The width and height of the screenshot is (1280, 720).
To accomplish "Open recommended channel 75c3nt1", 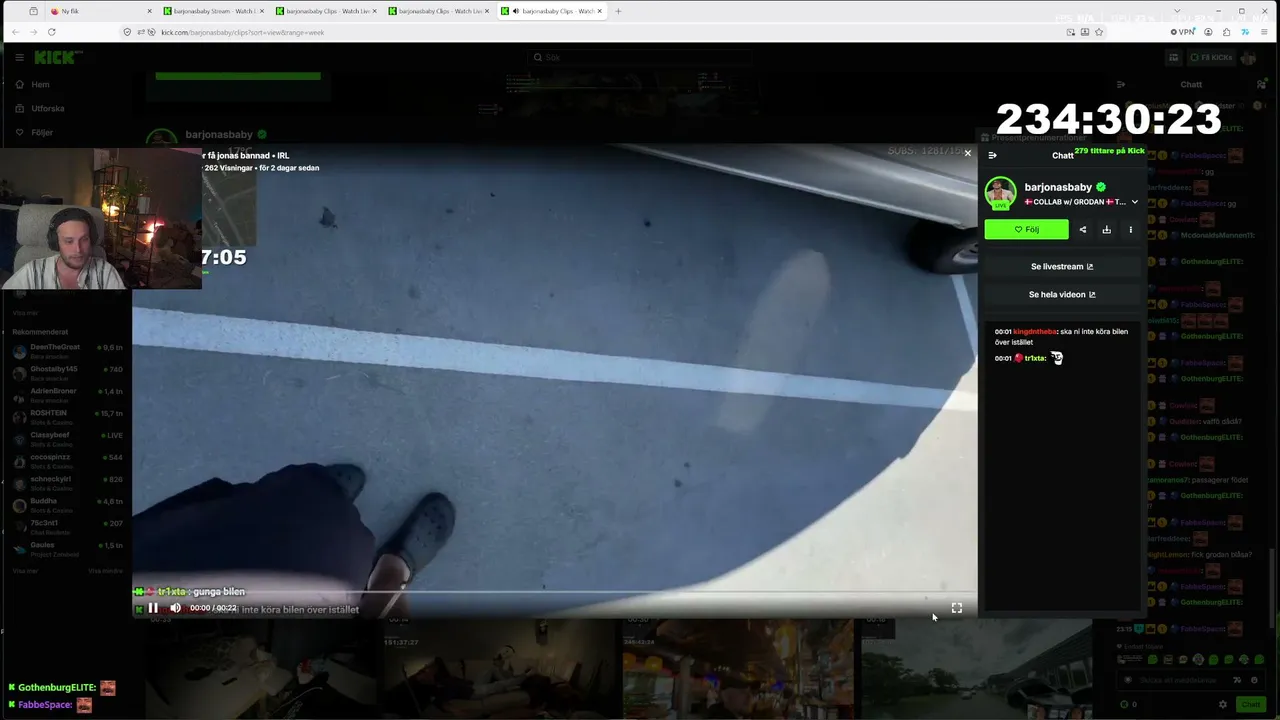I will point(66,526).
